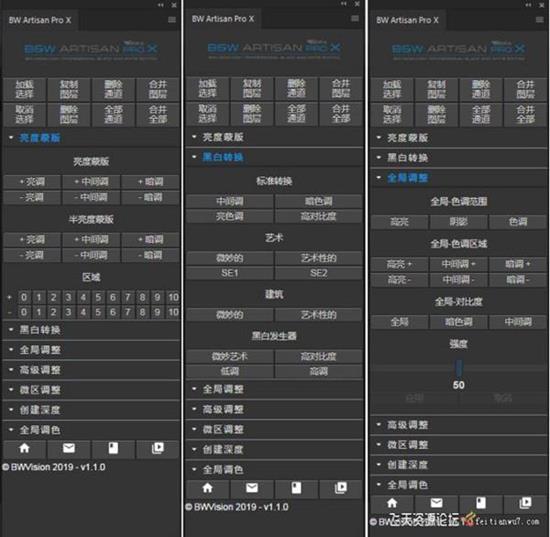Click 全部通道 button in right panel

click(481, 114)
